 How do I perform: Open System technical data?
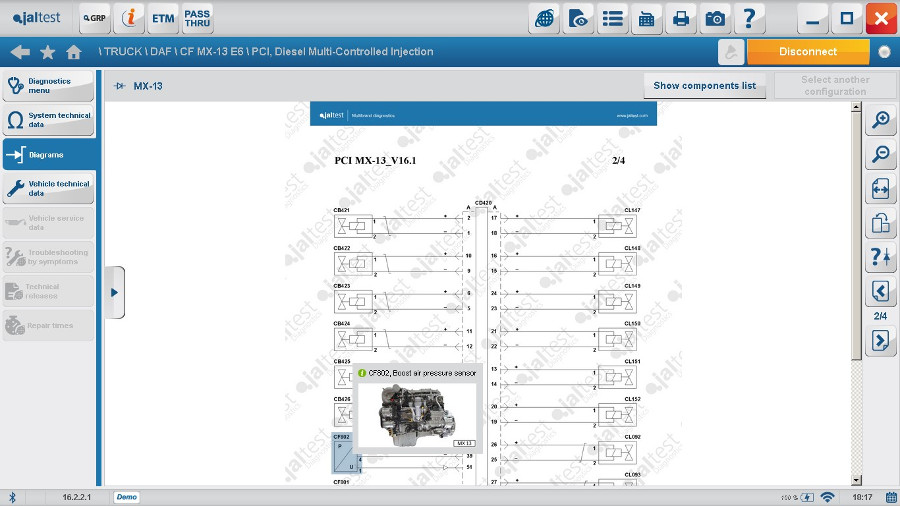click(x=48, y=120)
